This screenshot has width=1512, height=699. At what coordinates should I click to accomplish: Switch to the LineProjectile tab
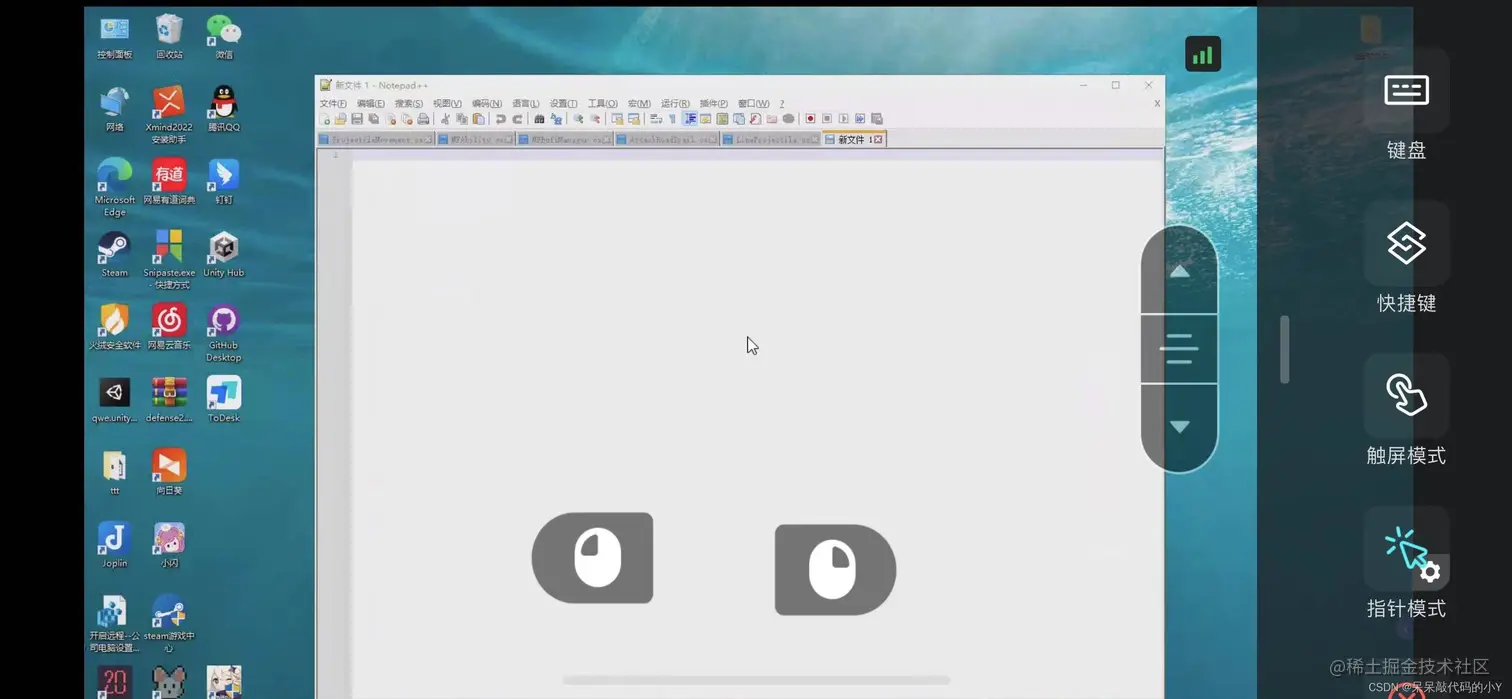tap(771, 140)
